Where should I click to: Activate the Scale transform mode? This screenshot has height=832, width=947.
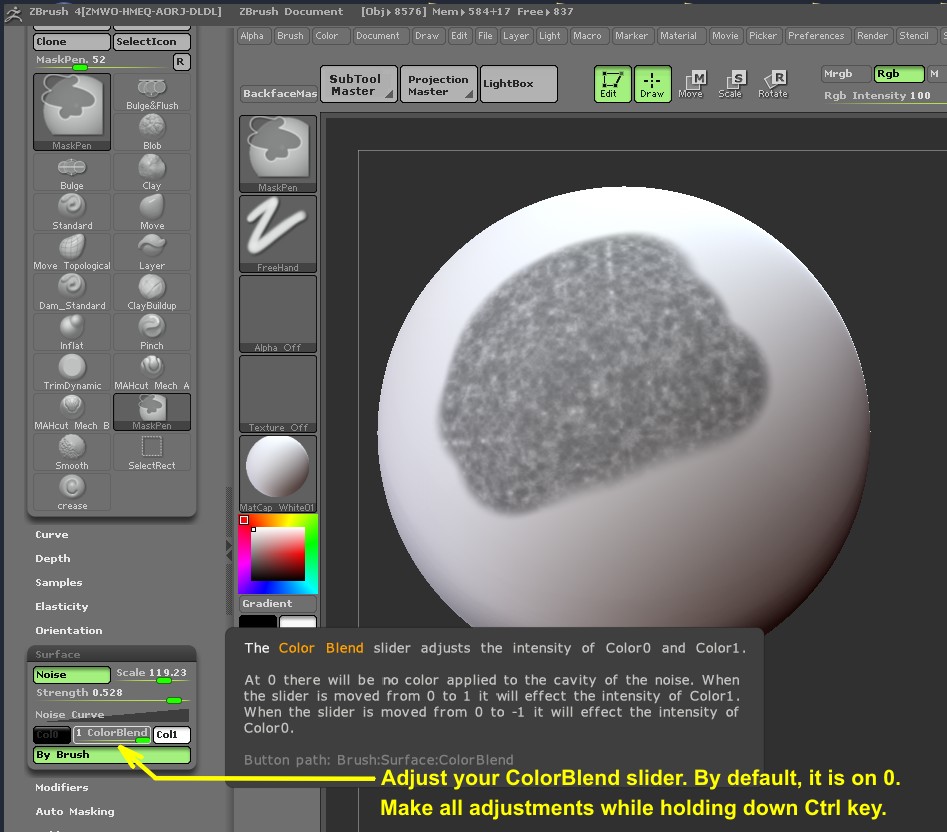(x=730, y=84)
